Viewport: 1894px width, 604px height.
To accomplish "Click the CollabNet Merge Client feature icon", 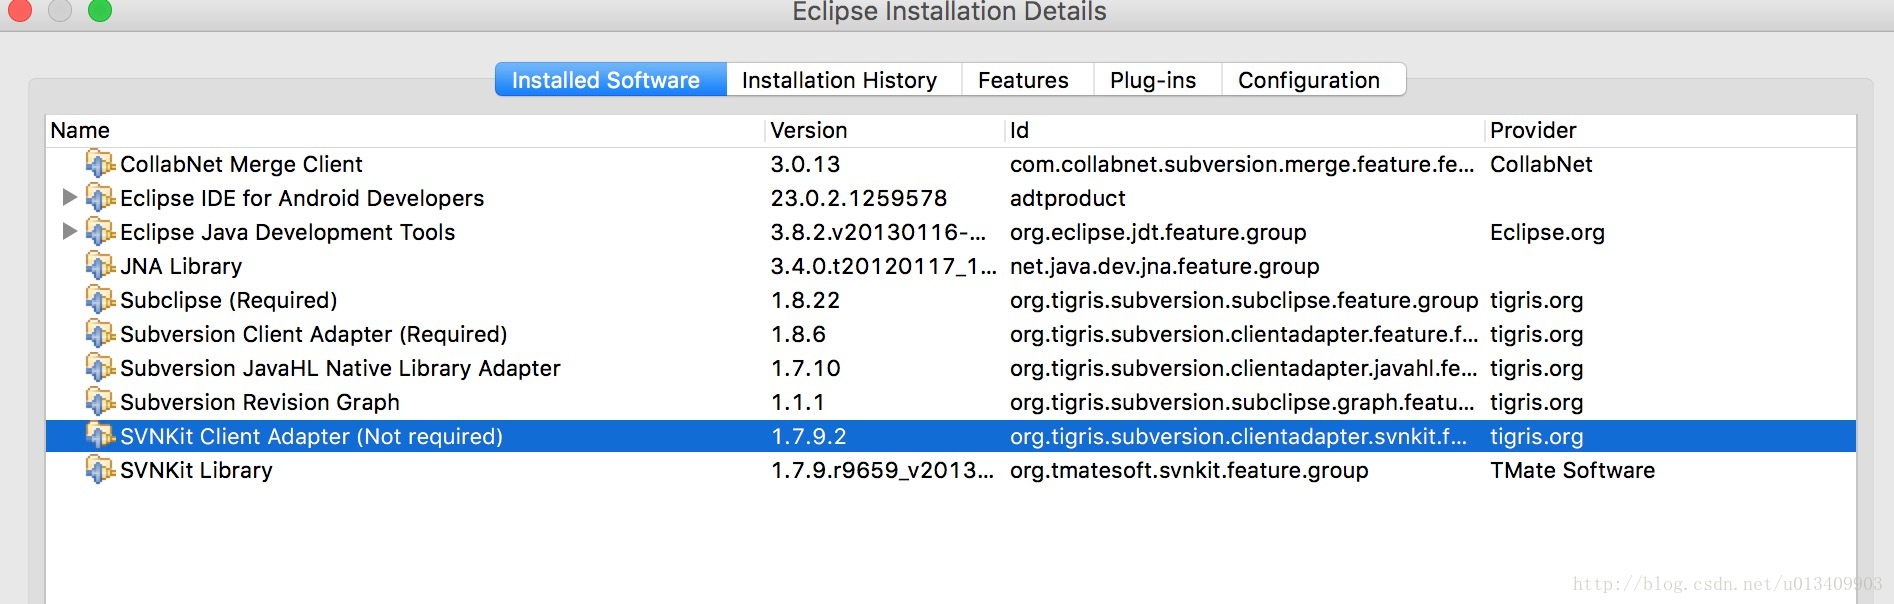I will pyautogui.click(x=100, y=163).
